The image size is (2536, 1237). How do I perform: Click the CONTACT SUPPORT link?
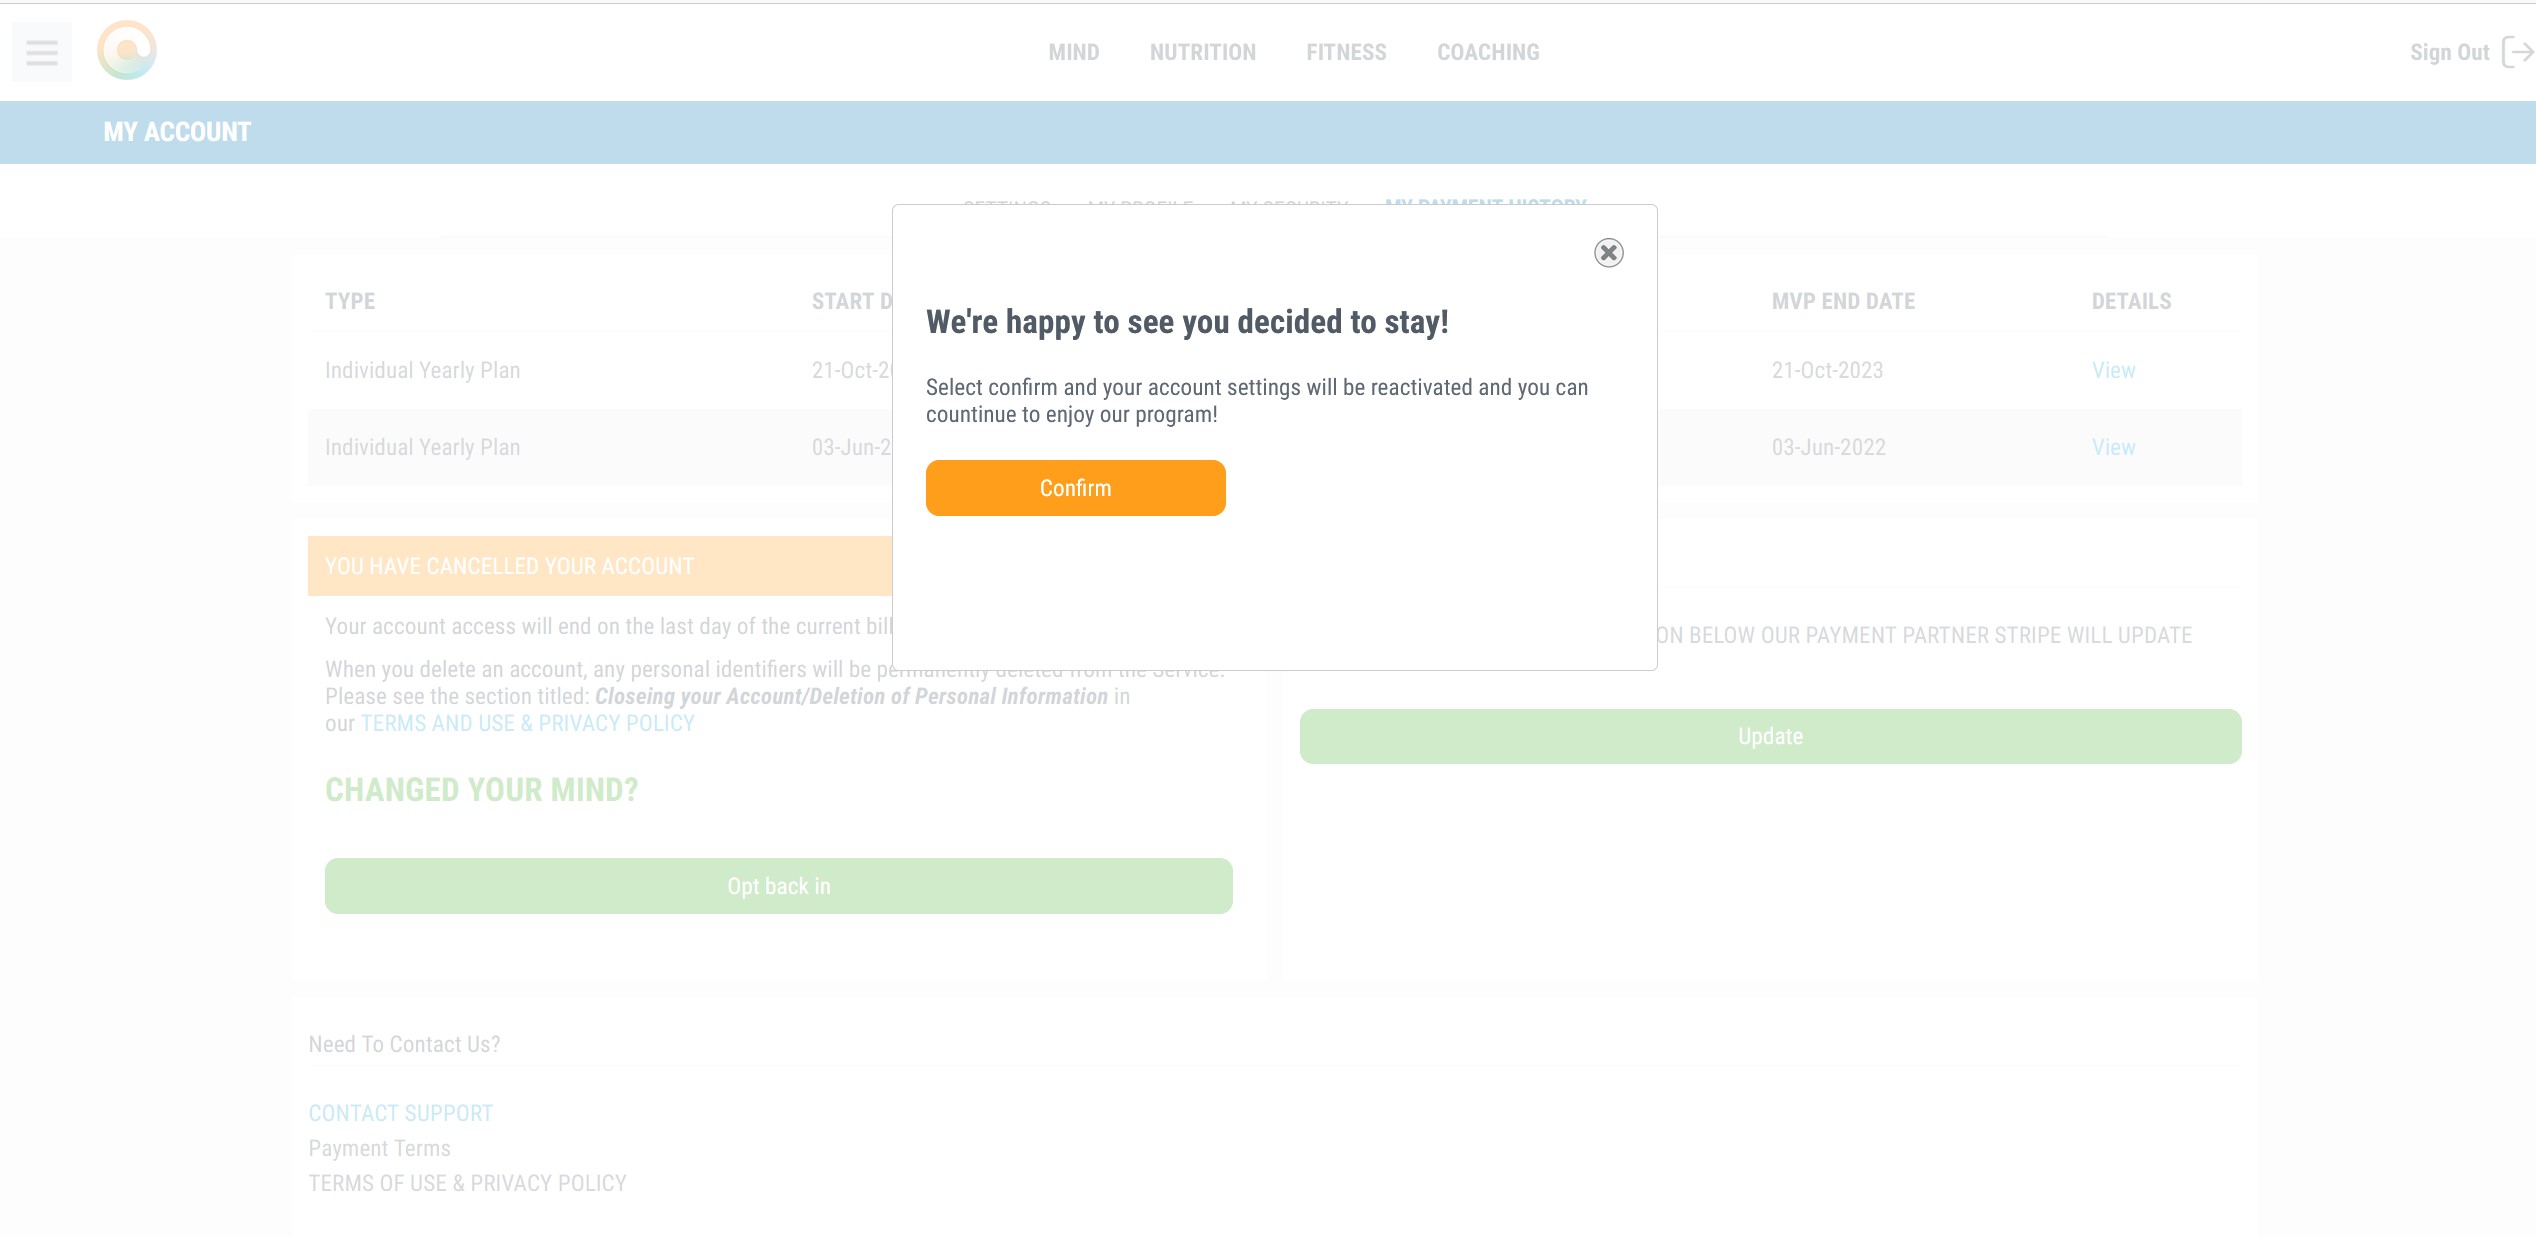400,1113
